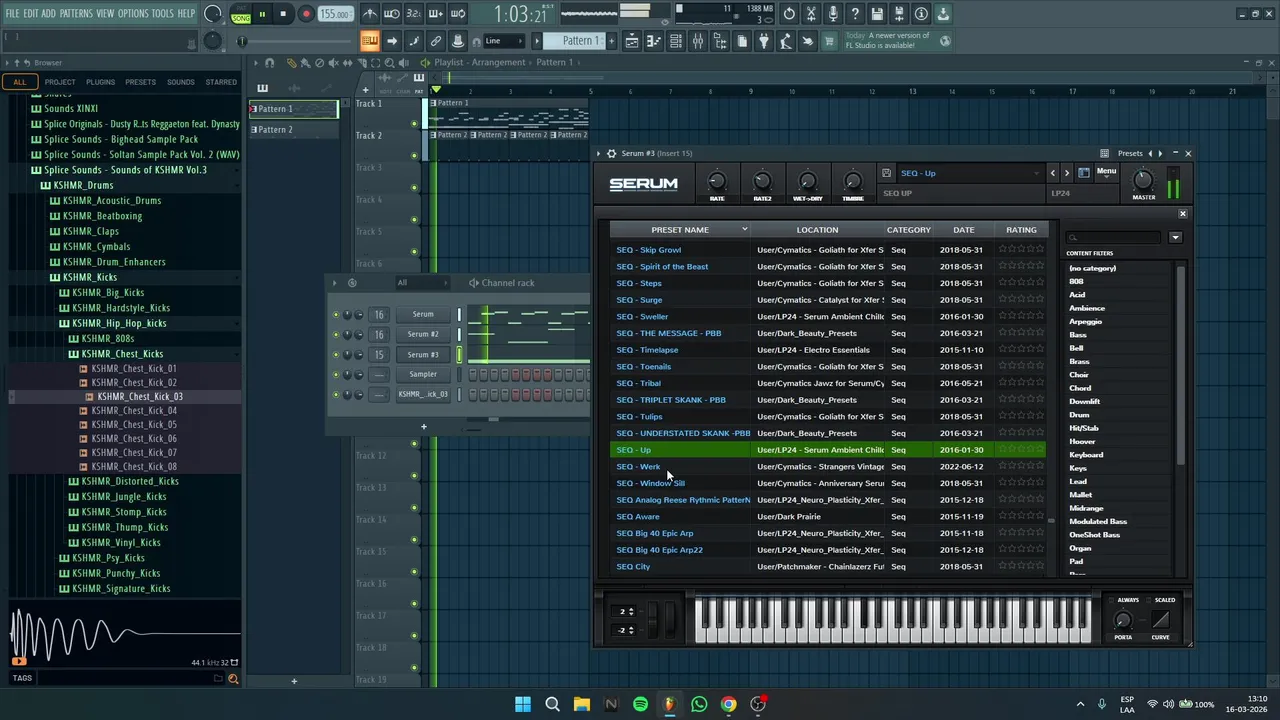
Task: Toggle the Playlist magnet snap icon
Action: 269,62
